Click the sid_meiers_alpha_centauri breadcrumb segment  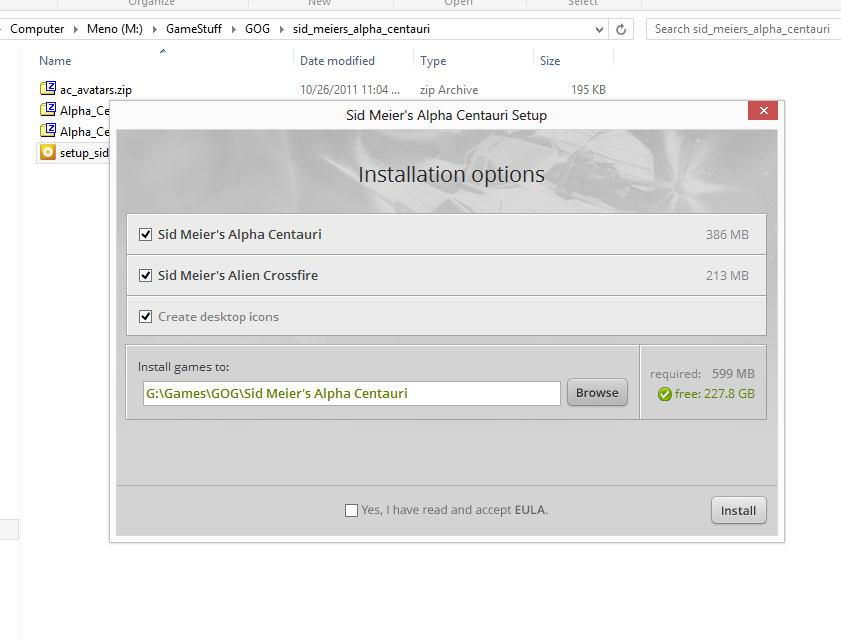361,29
